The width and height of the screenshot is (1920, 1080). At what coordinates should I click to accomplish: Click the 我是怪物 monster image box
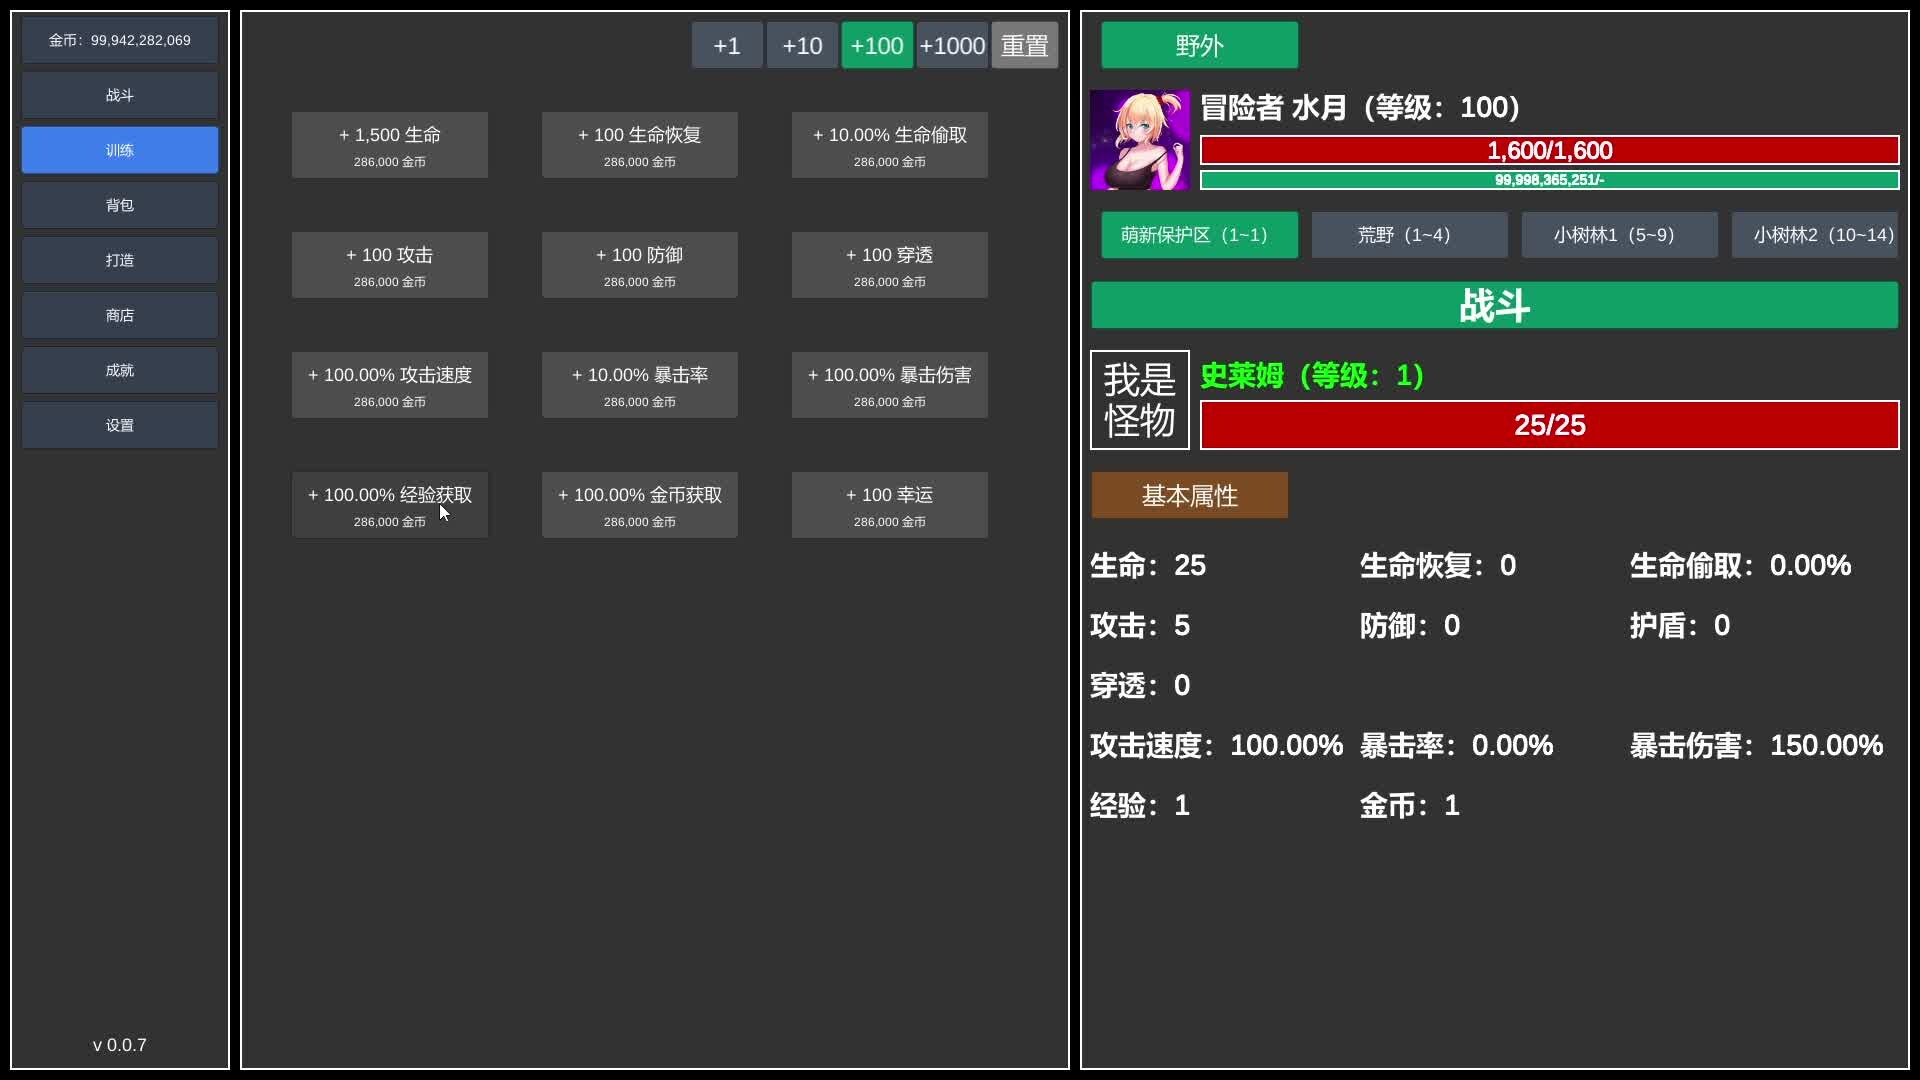[x=1140, y=400]
